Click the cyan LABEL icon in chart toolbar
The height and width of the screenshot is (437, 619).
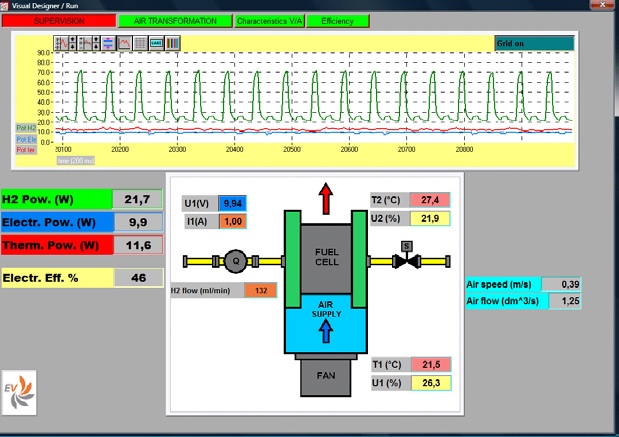click(156, 43)
